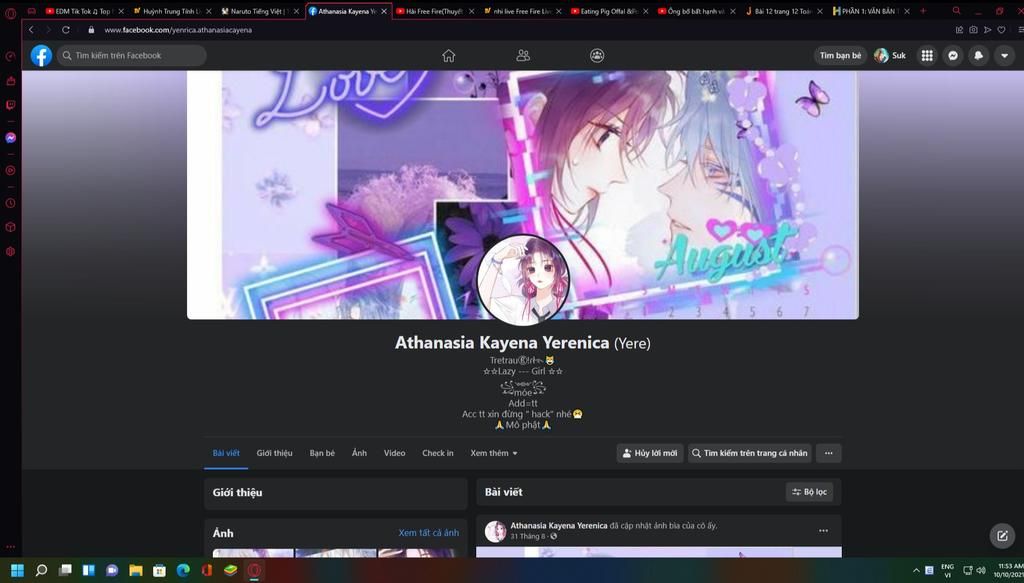Switch to the 'Hài Free Fire' browser tab
Image resolution: width=1024 pixels, height=583 pixels.
click(434, 11)
